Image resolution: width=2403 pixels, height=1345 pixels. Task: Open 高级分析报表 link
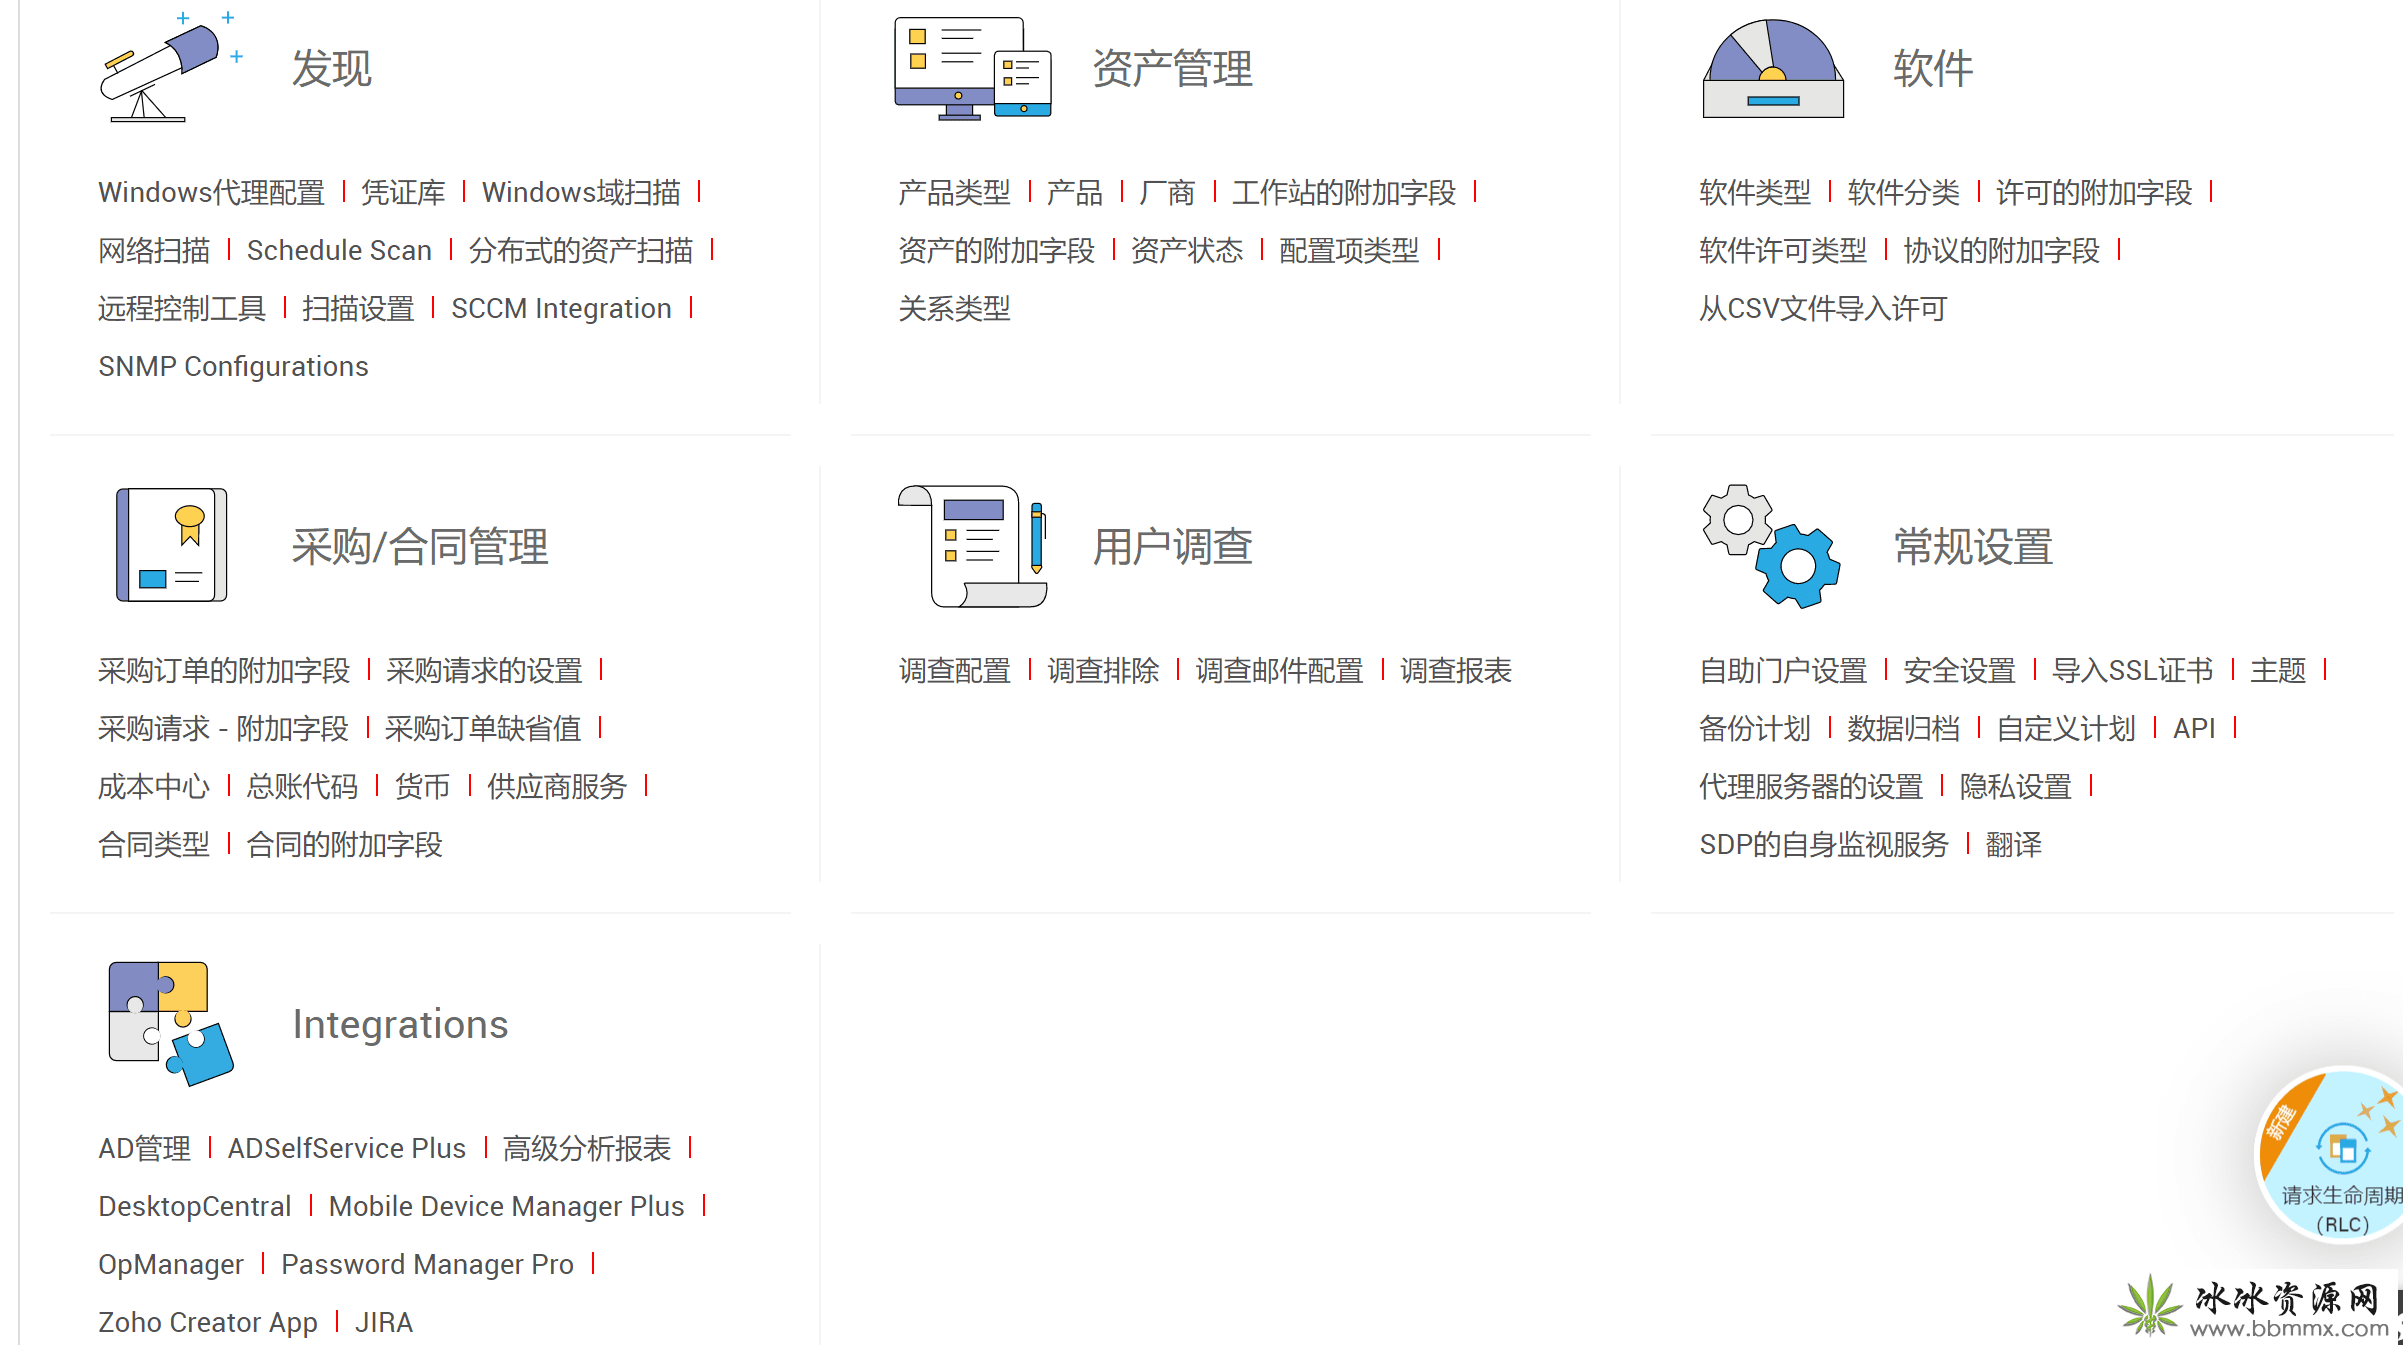[587, 1148]
